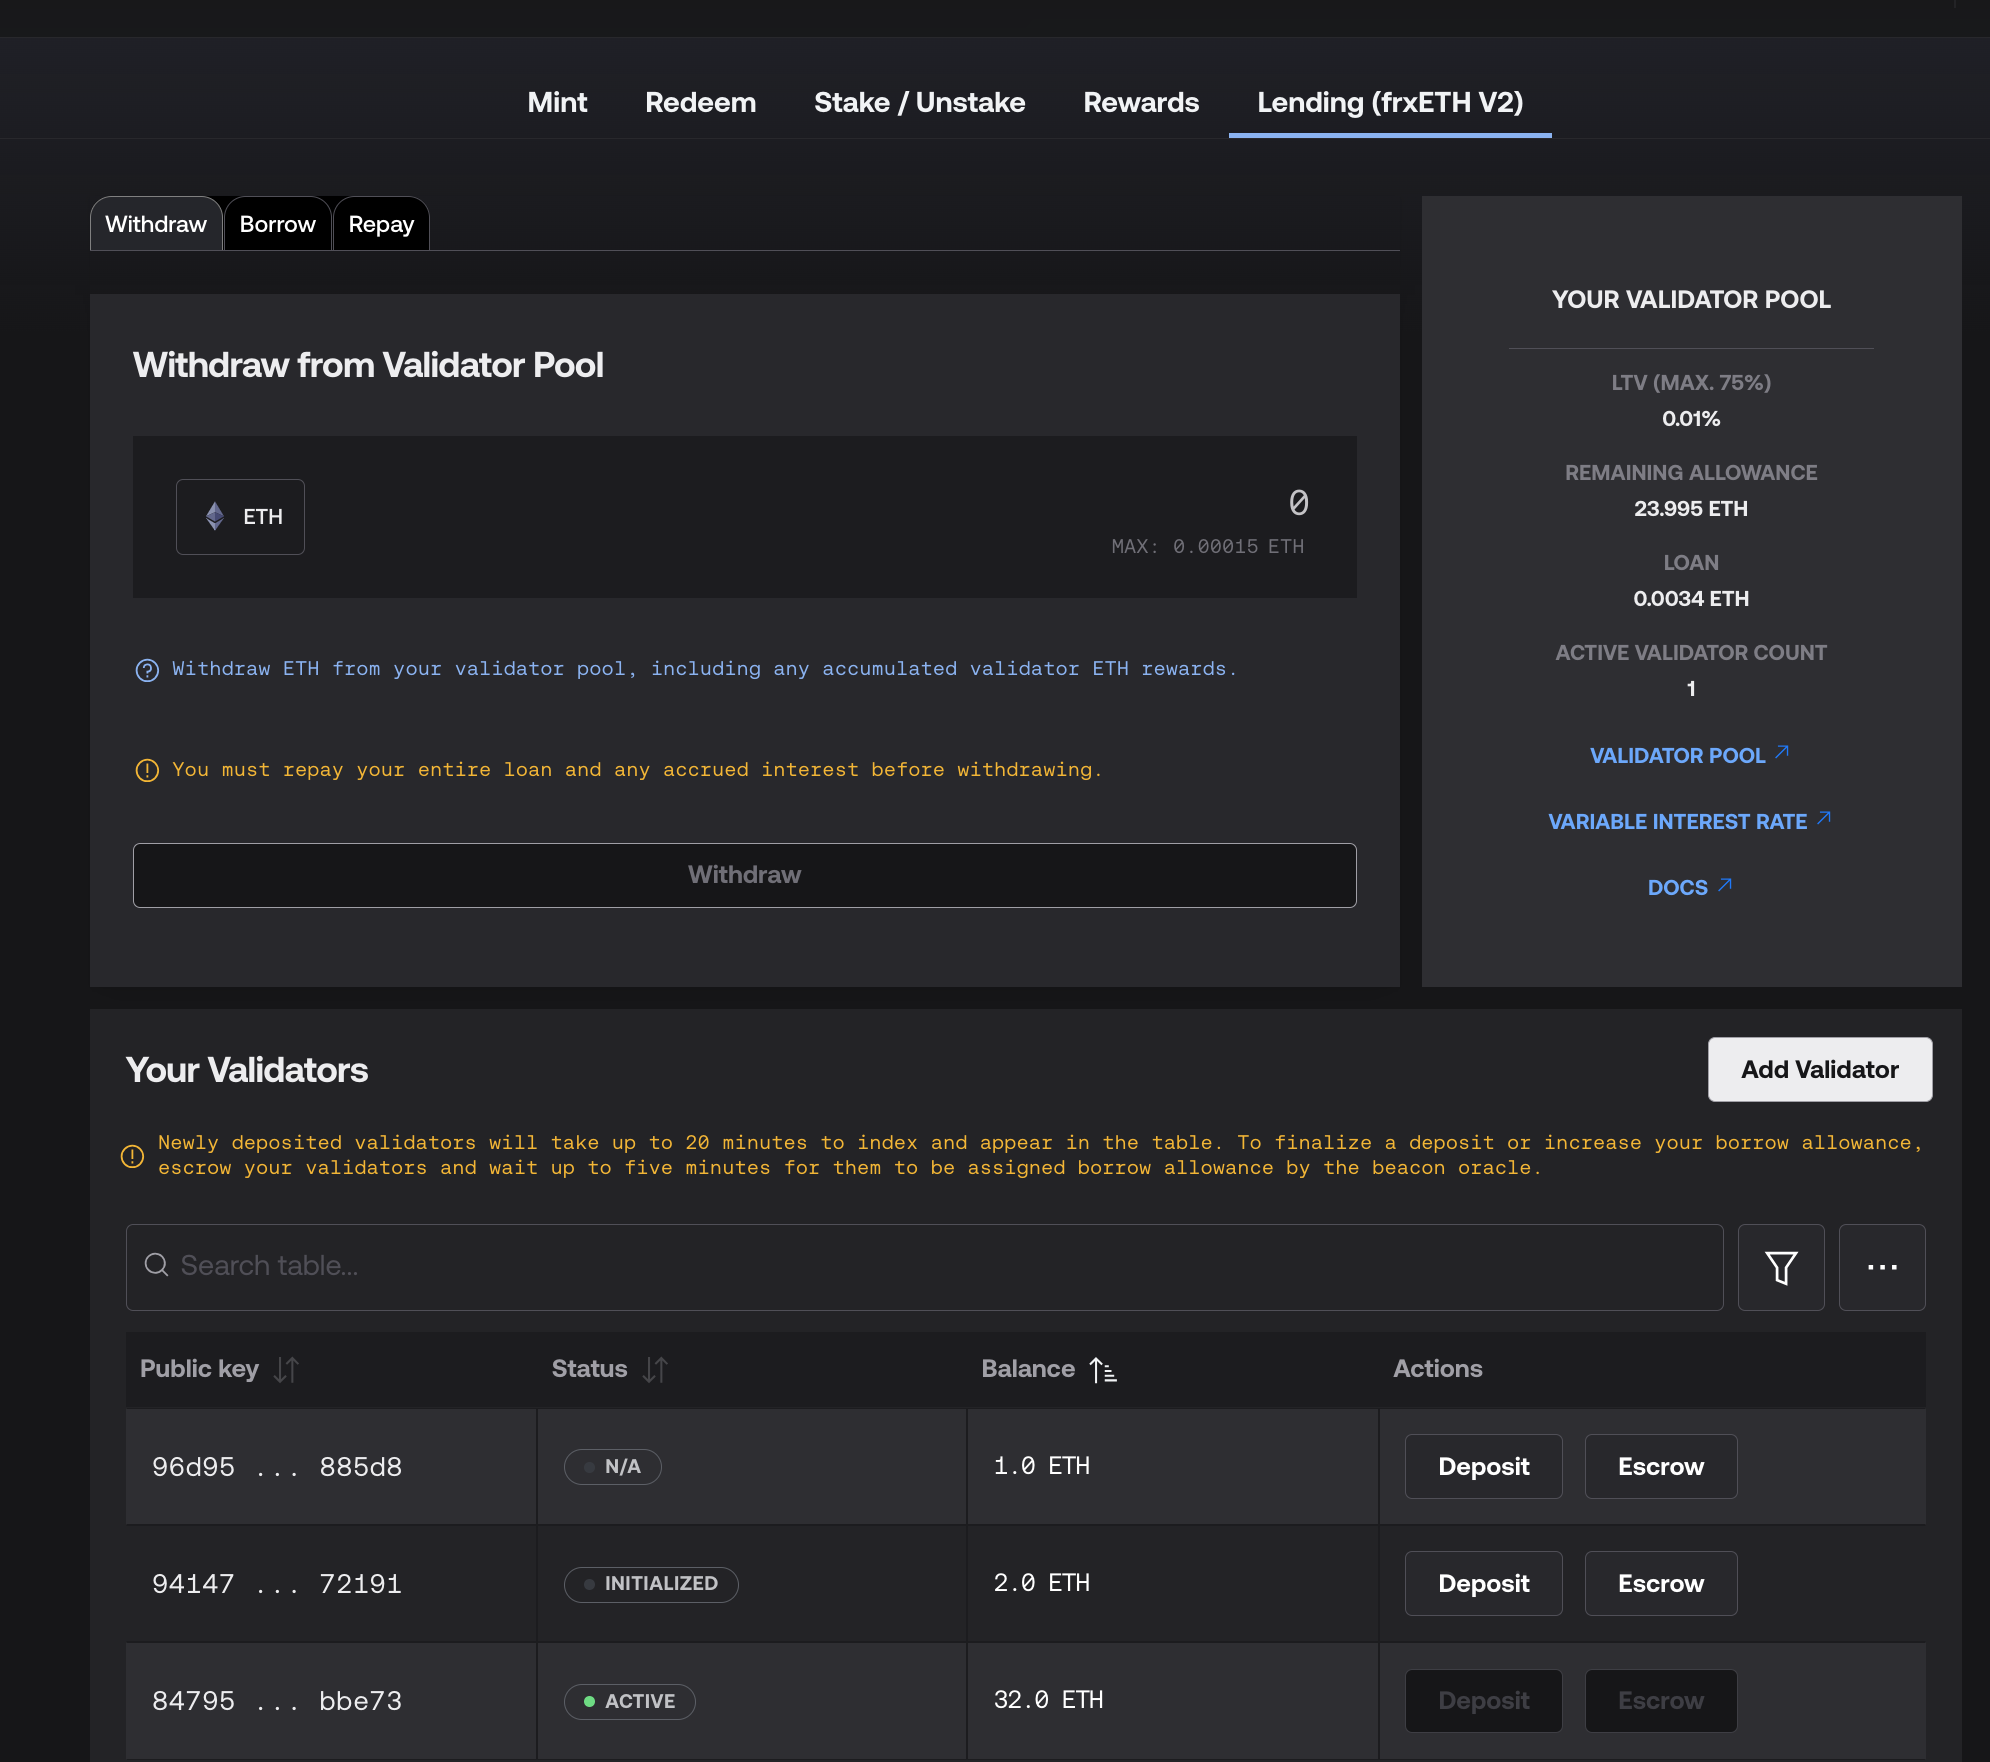Click the yellow repay-loan warning icon
This screenshot has height=1762, width=1990.
point(147,770)
